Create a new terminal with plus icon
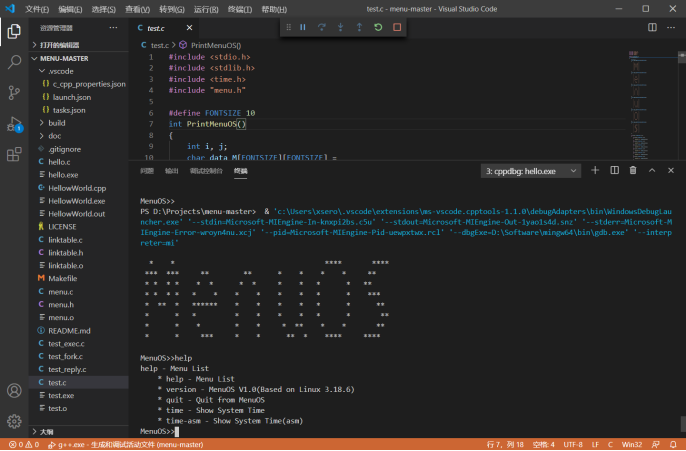The image size is (686, 451). click(595, 171)
